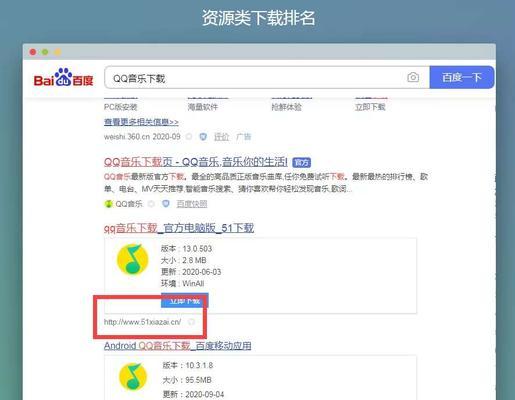Screen dimensions: 515x400
Task: Click the blue 立即下载 button in 51下载 card
Action: (x=185, y=300)
